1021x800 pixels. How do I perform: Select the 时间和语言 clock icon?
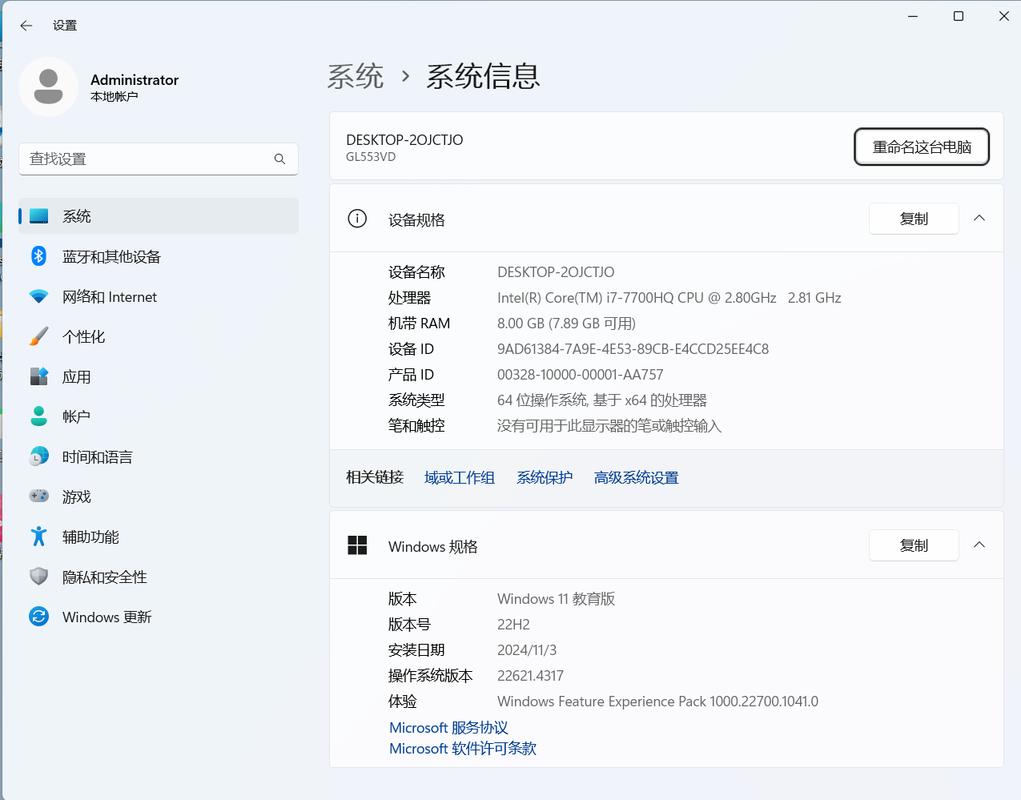click(38, 456)
